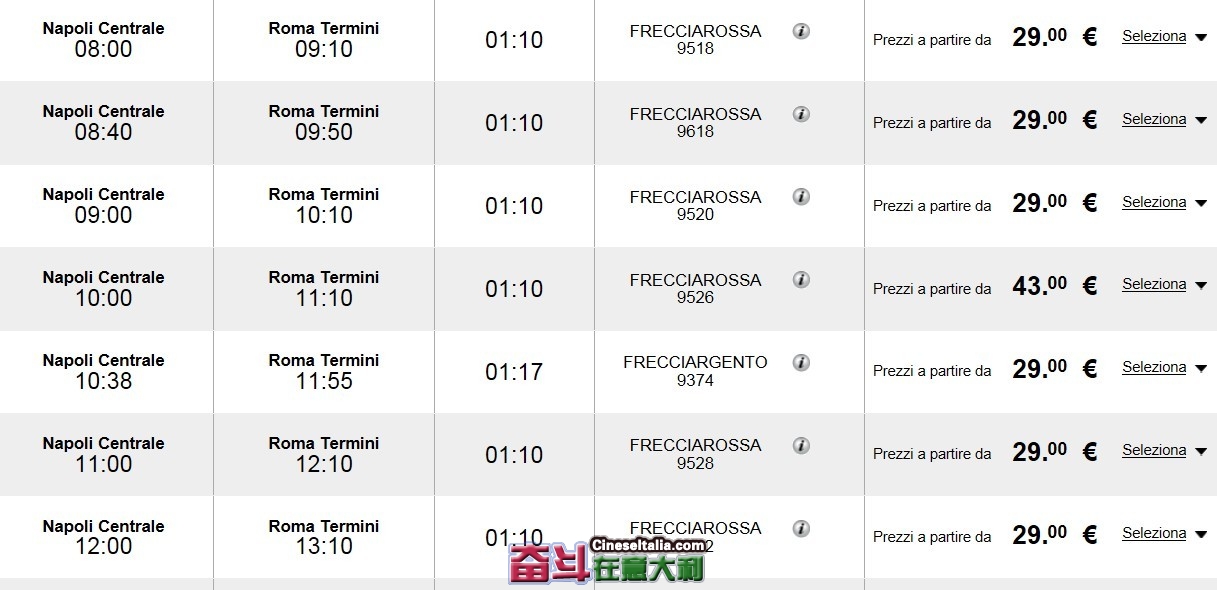This screenshot has width=1217, height=590.
Task: Click info icon on the 12:00 departure row
Action: click(801, 528)
